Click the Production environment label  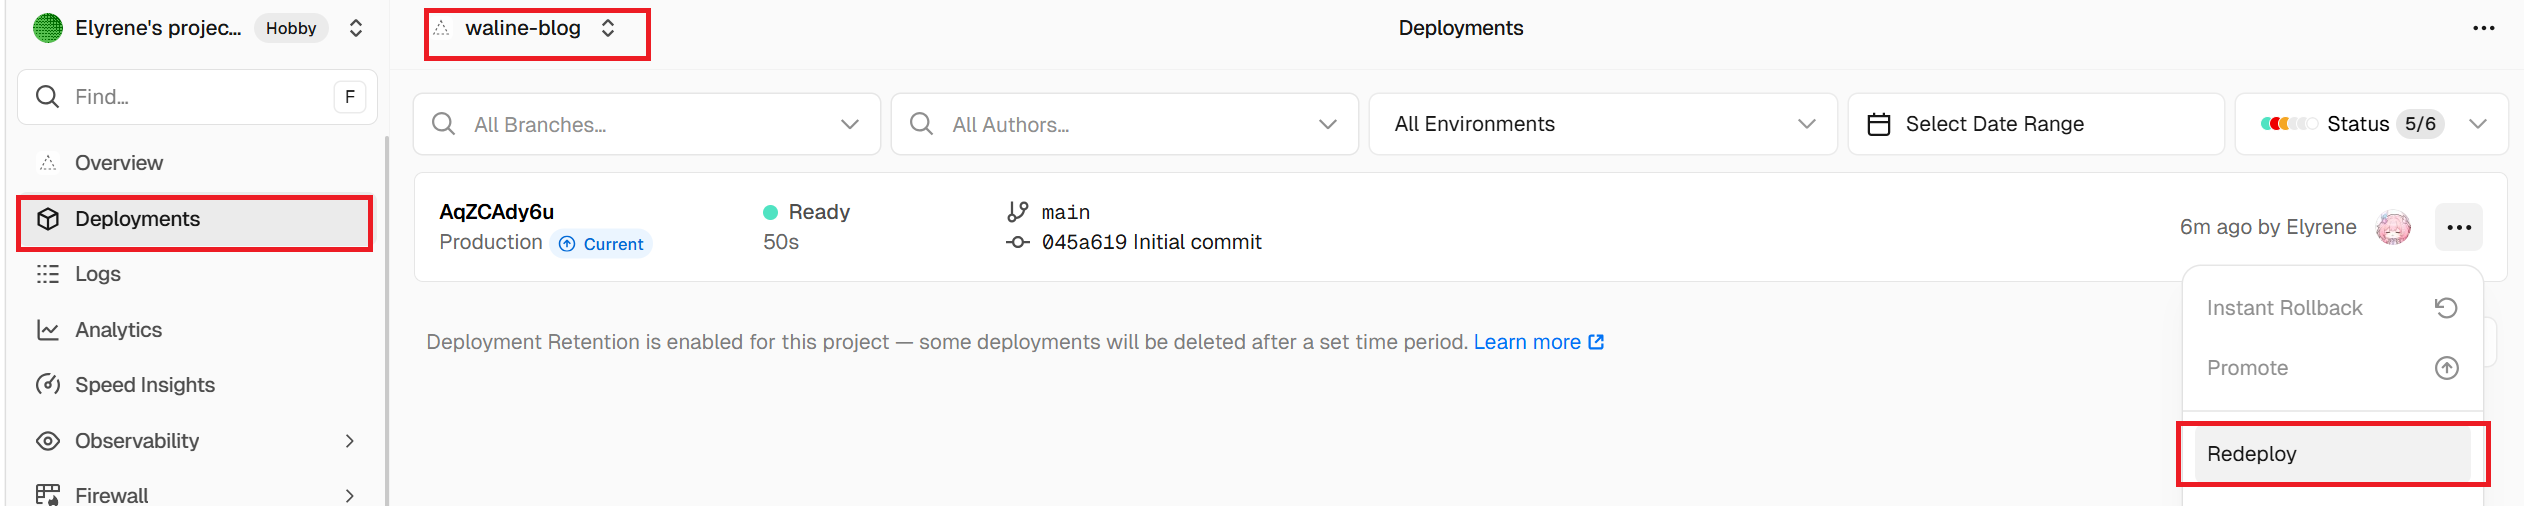click(x=490, y=242)
